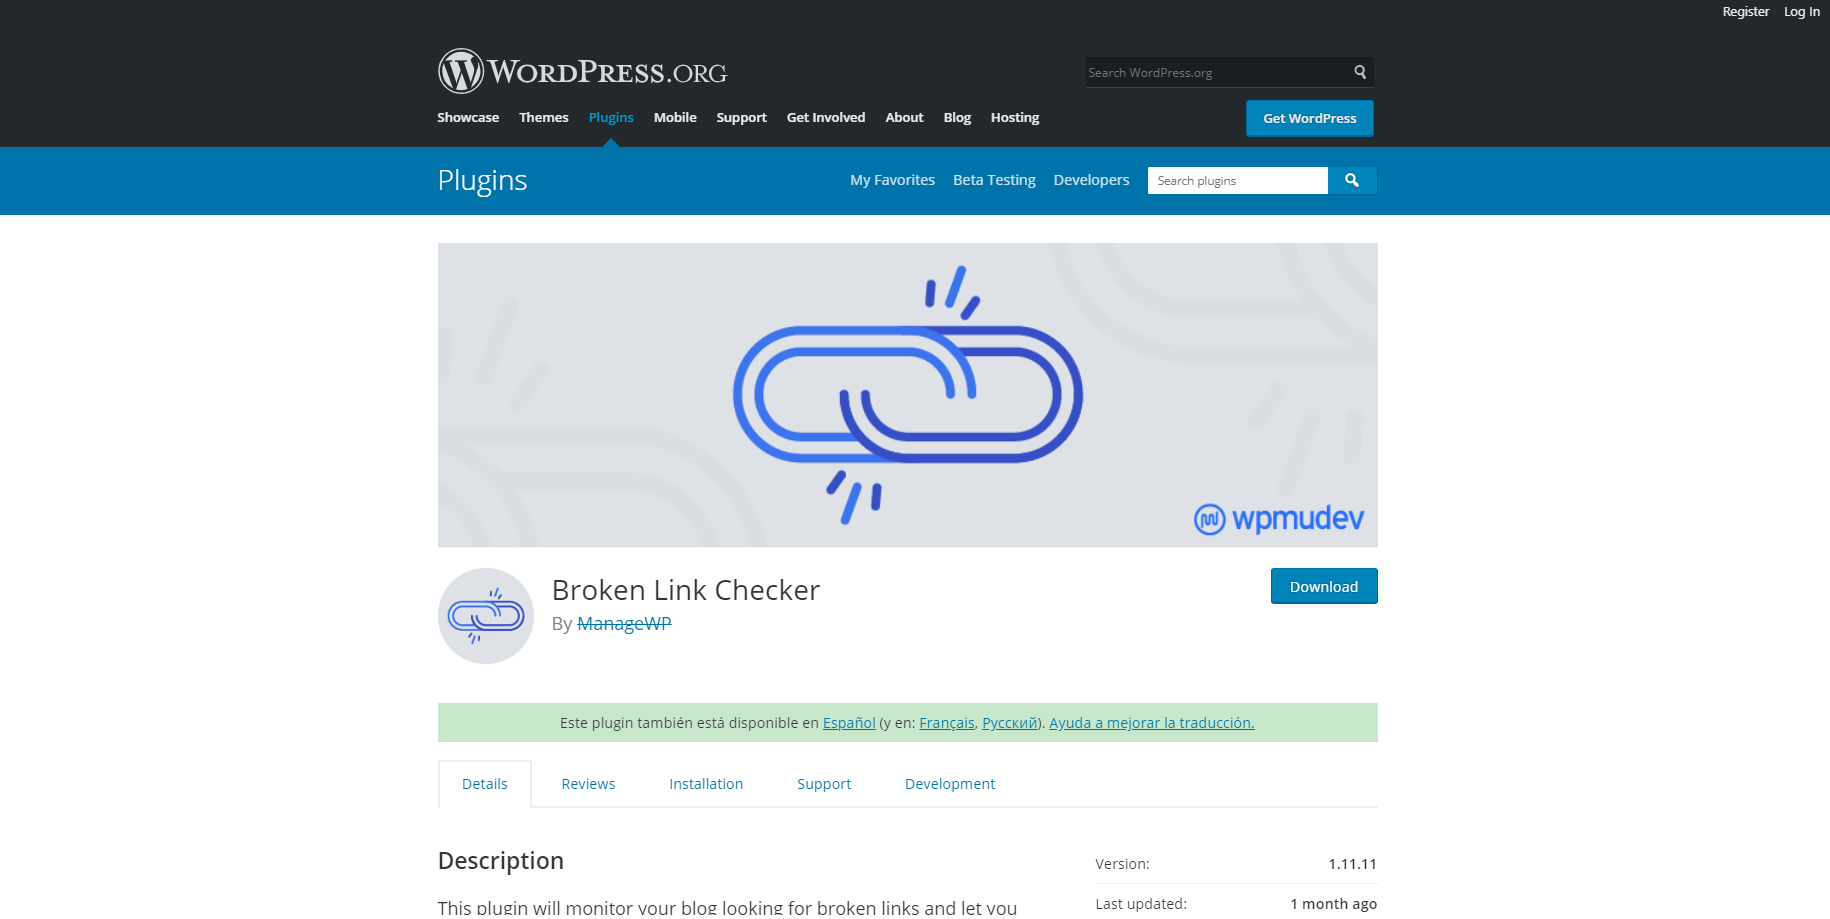
Task: Click the WordPress.org logo
Action: point(582,72)
